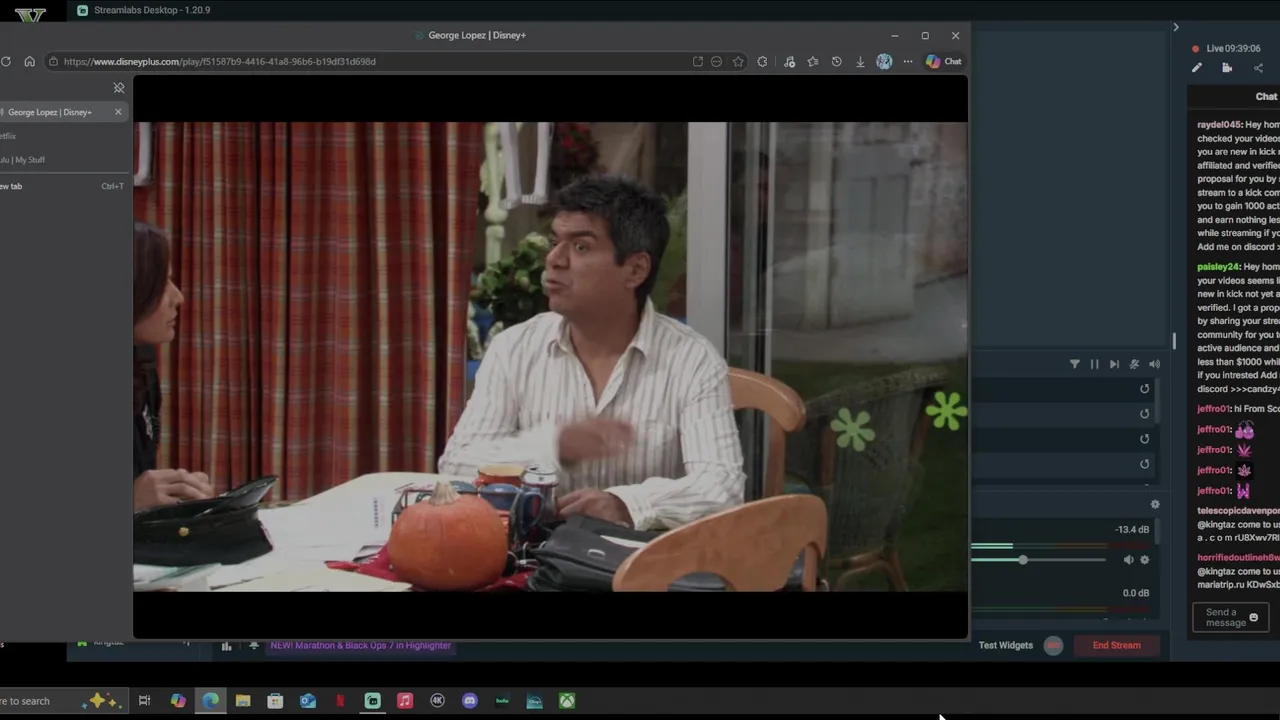The image size is (1280, 720).
Task: Open browser downloads icon
Action: (x=860, y=62)
